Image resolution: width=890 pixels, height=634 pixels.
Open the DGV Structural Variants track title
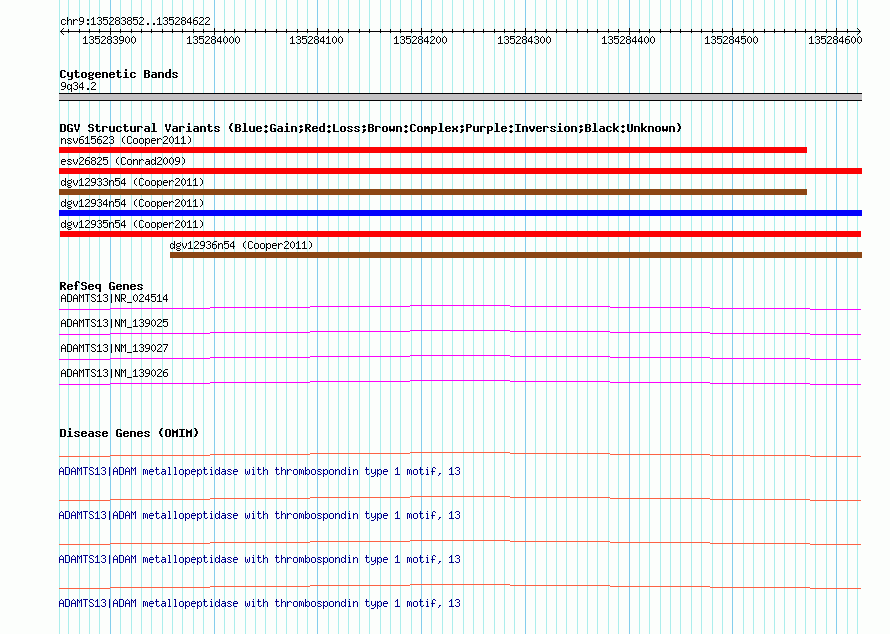(x=370, y=128)
